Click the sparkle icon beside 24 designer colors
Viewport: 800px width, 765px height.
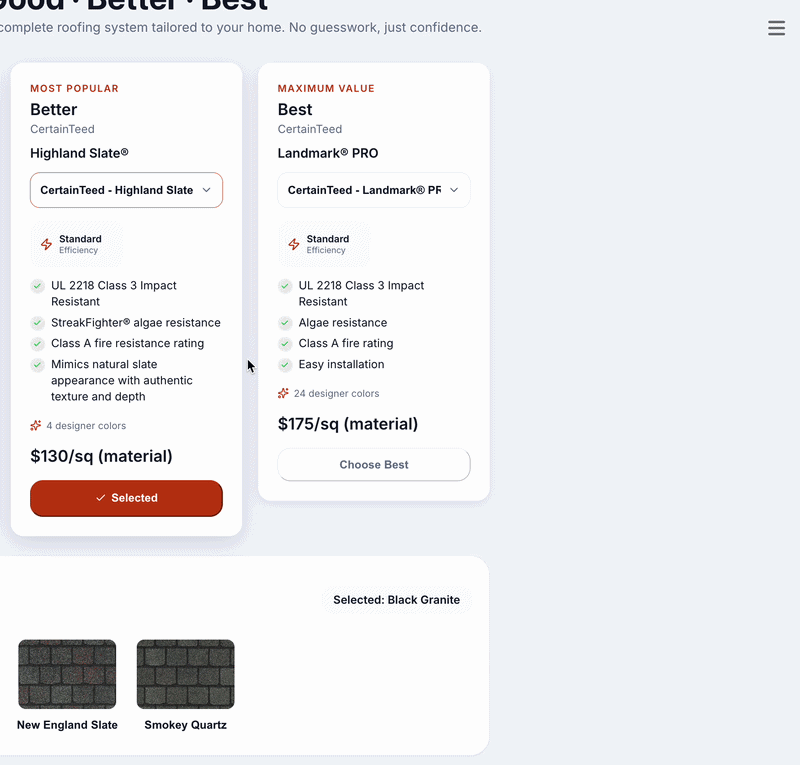(x=283, y=393)
